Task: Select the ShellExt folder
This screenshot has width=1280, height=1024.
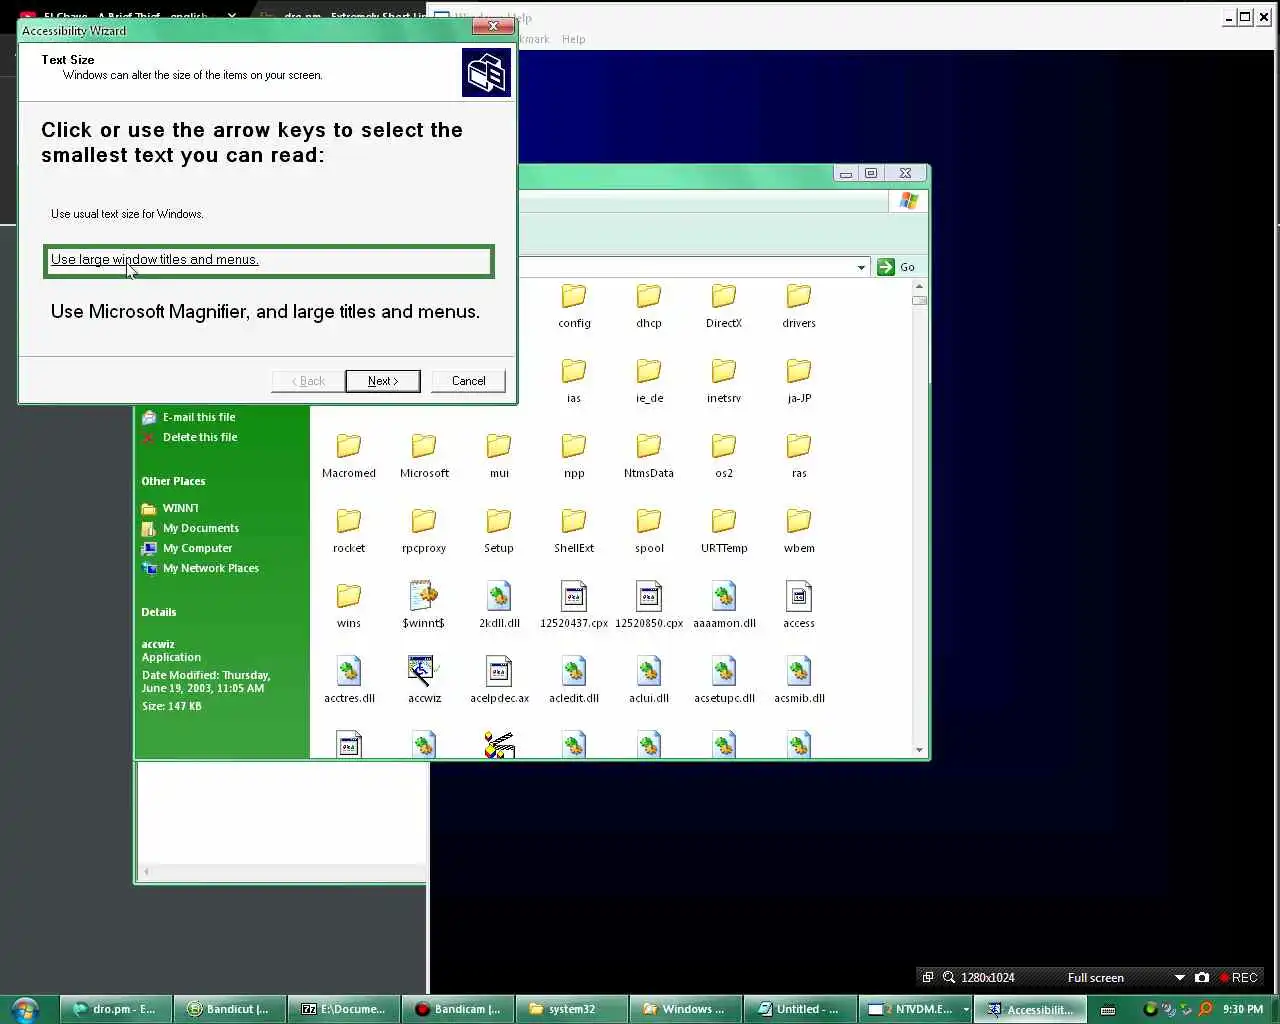Action: point(574,531)
